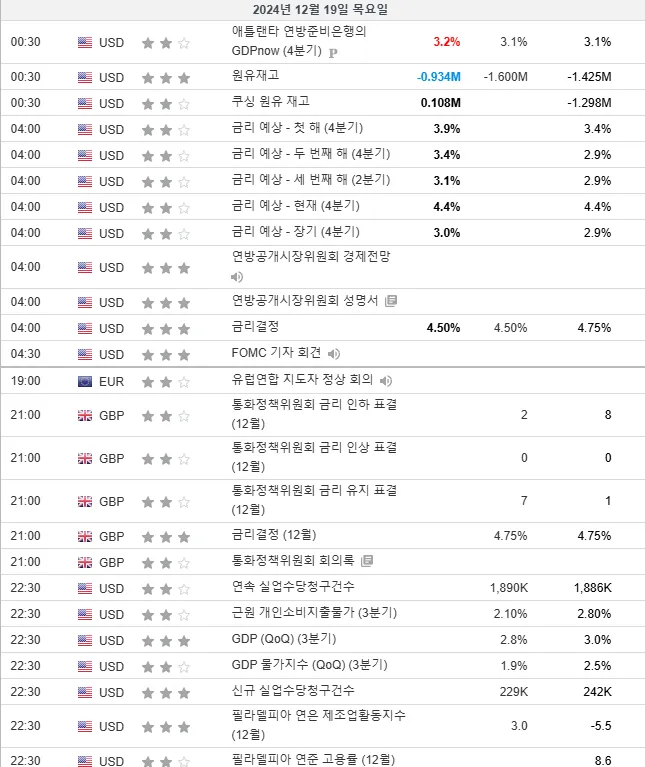This screenshot has height=767, width=645.
Task: Click the US flag in the 쿠싱 원유 재고 row
Action: point(85,104)
